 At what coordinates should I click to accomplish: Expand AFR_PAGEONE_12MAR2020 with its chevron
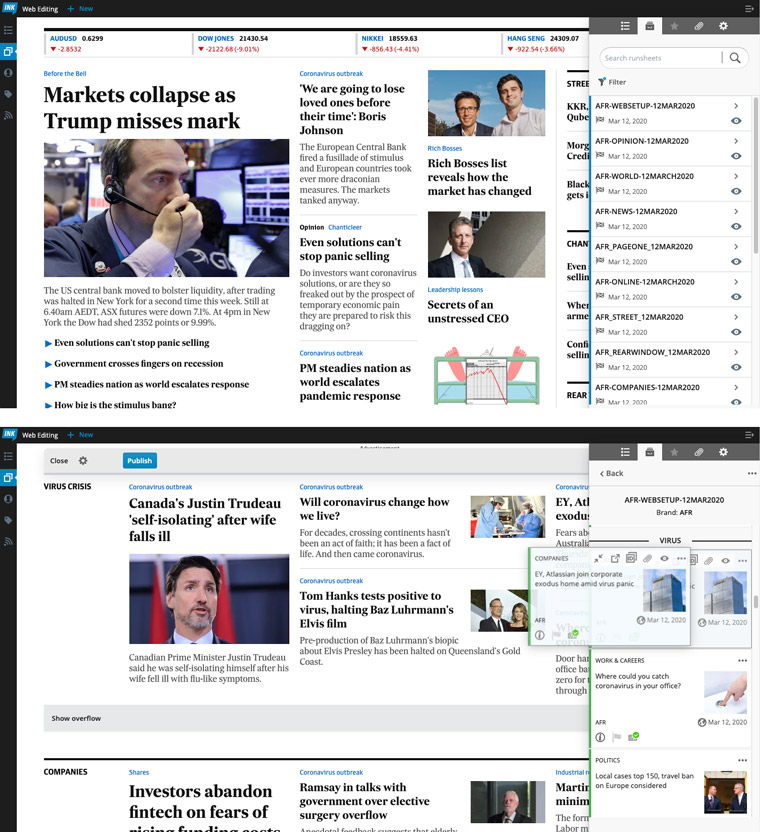click(736, 246)
